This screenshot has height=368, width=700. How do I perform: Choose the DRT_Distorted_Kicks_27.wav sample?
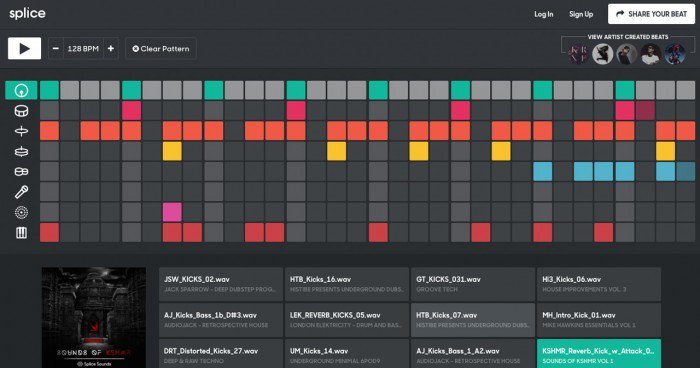pyautogui.click(x=221, y=354)
